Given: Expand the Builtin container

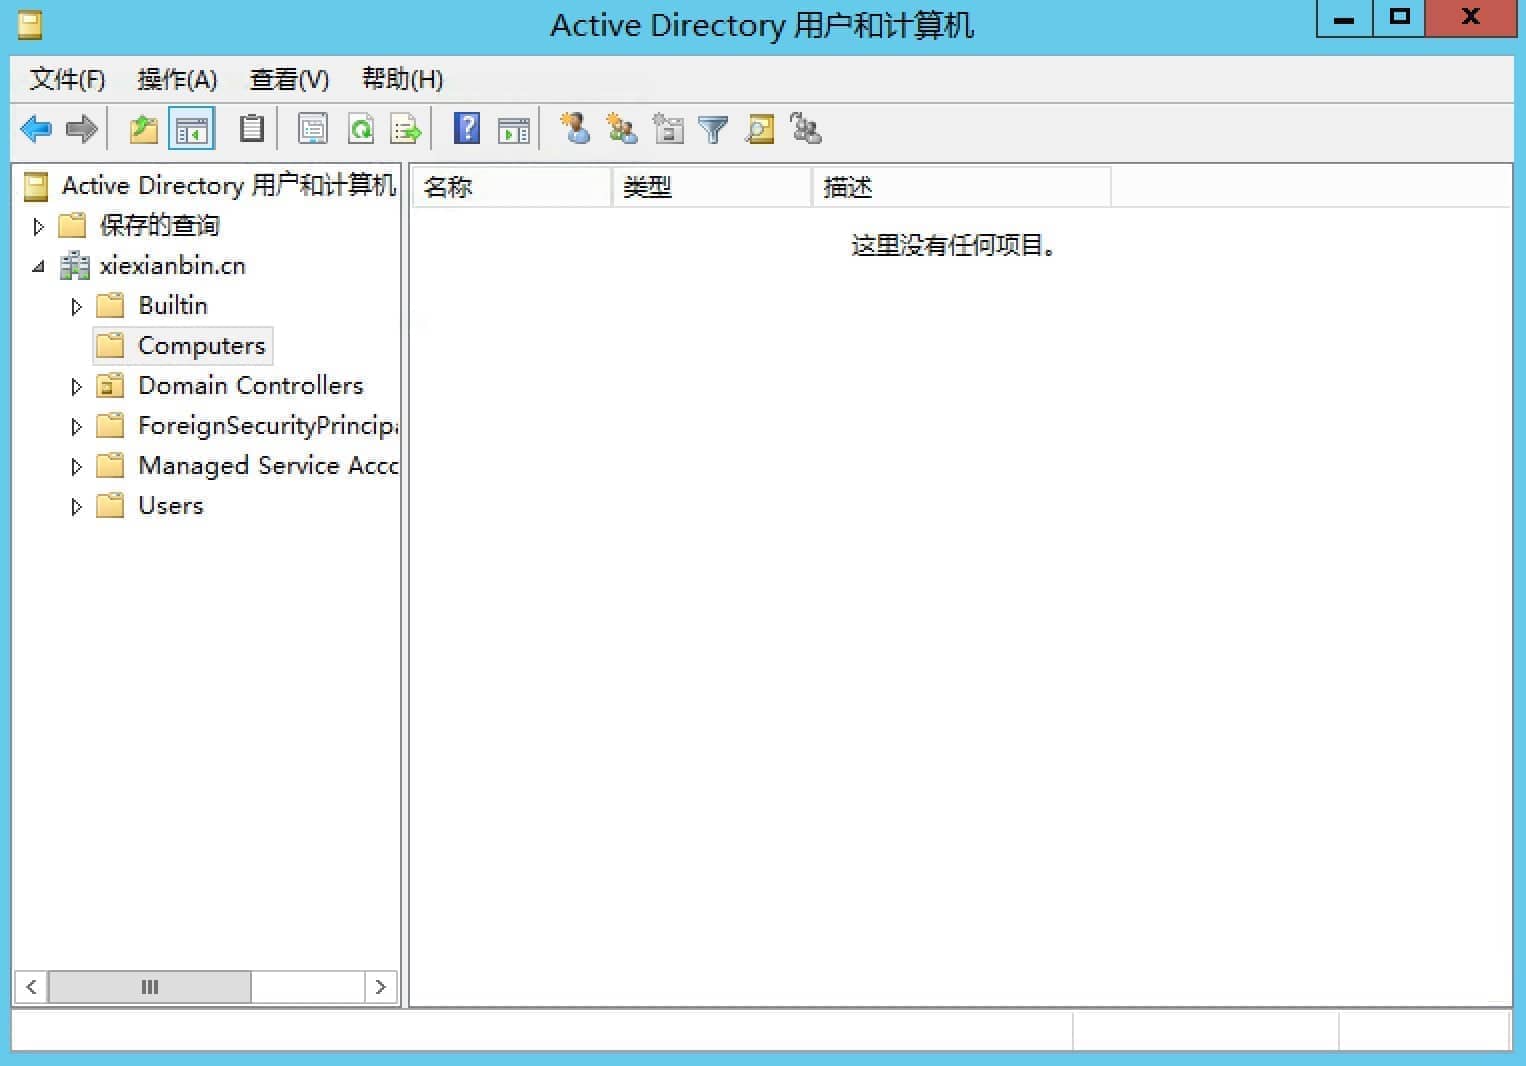Looking at the screenshot, I should pos(76,307).
